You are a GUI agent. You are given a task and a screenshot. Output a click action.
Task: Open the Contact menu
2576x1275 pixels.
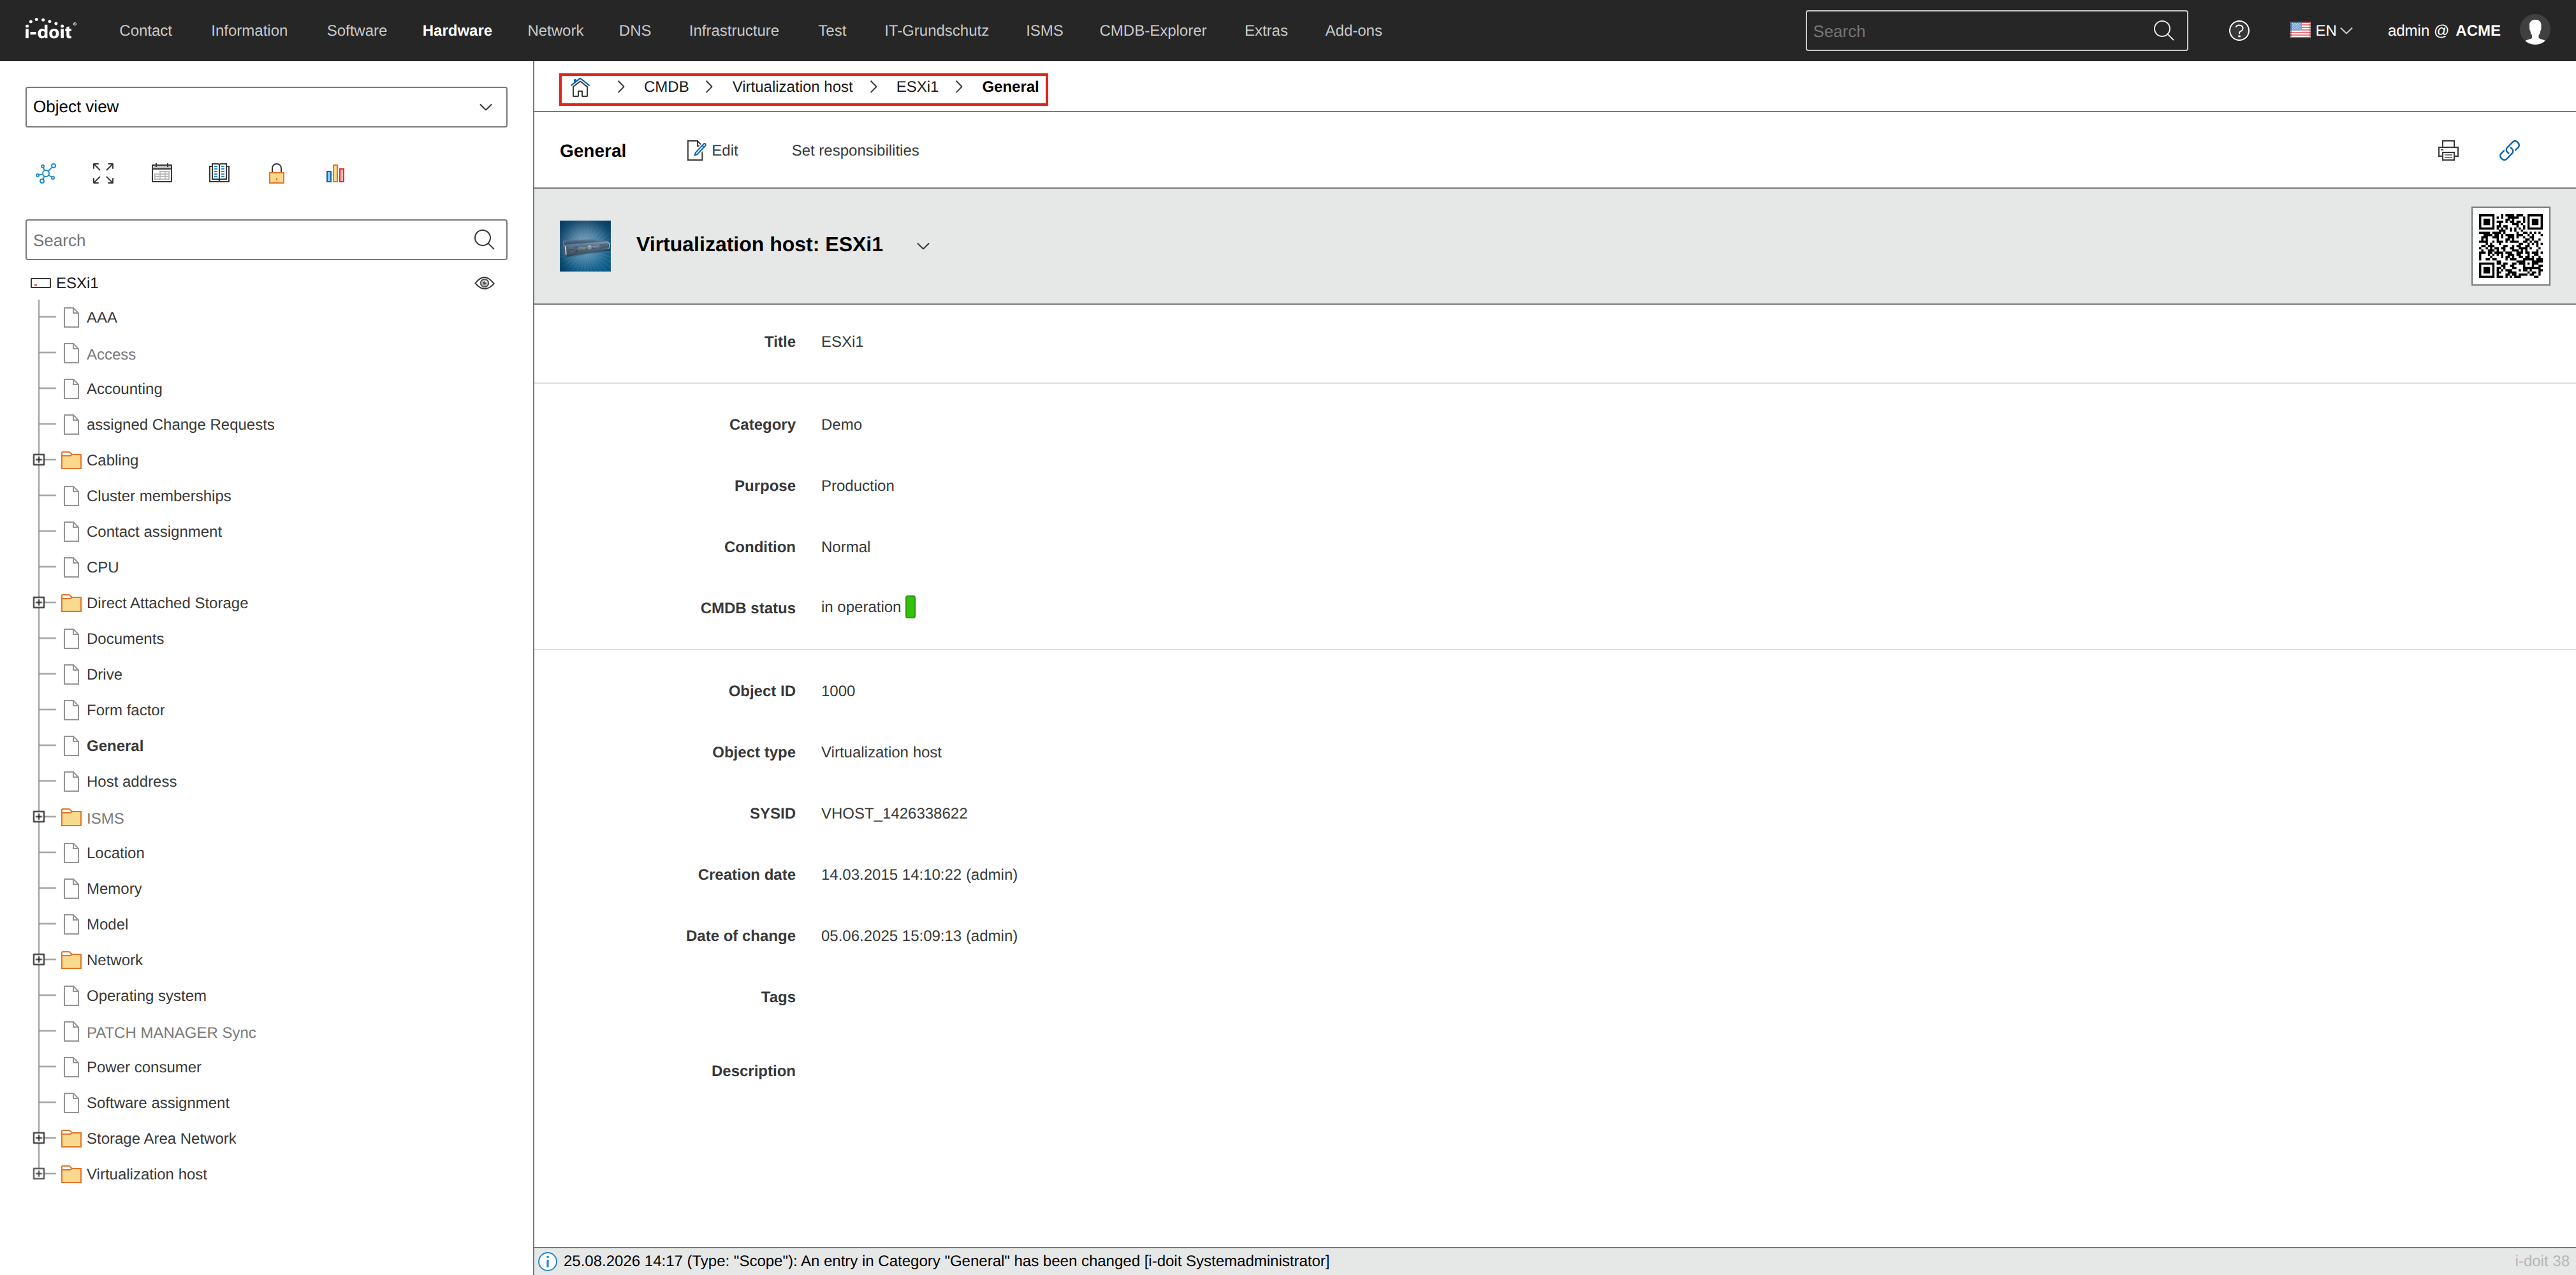click(x=145, y=31)
